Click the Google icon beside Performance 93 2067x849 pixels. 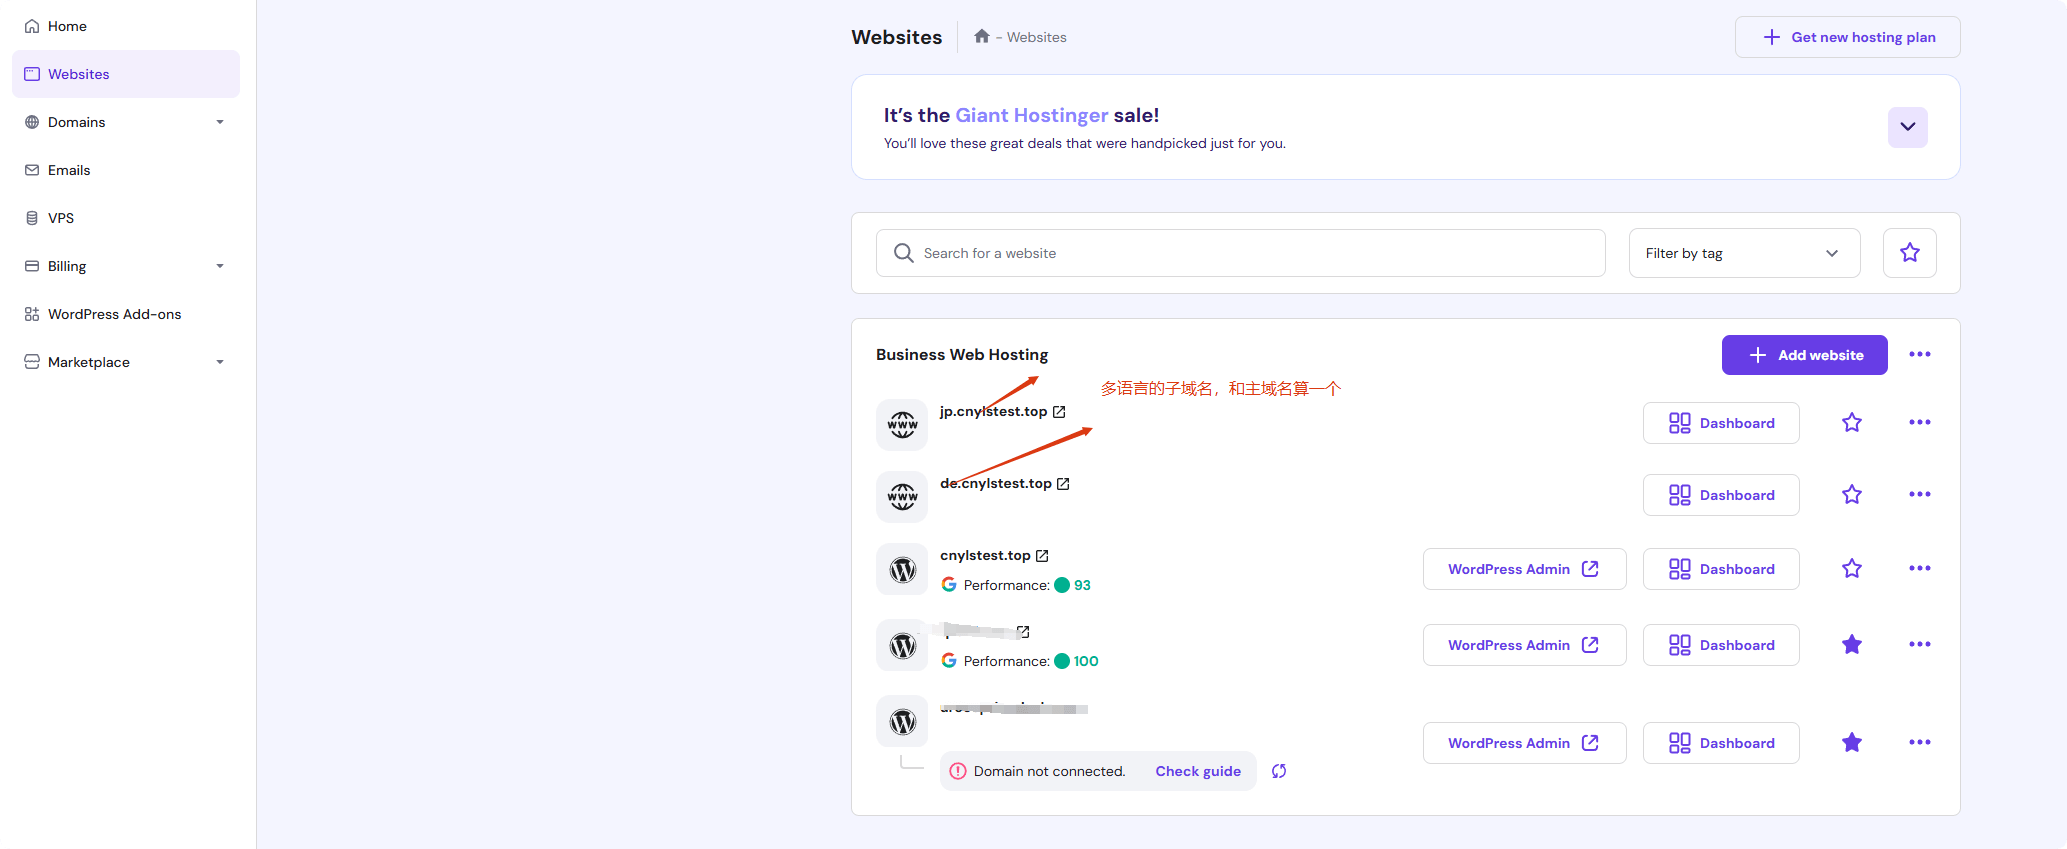point(949,585)
